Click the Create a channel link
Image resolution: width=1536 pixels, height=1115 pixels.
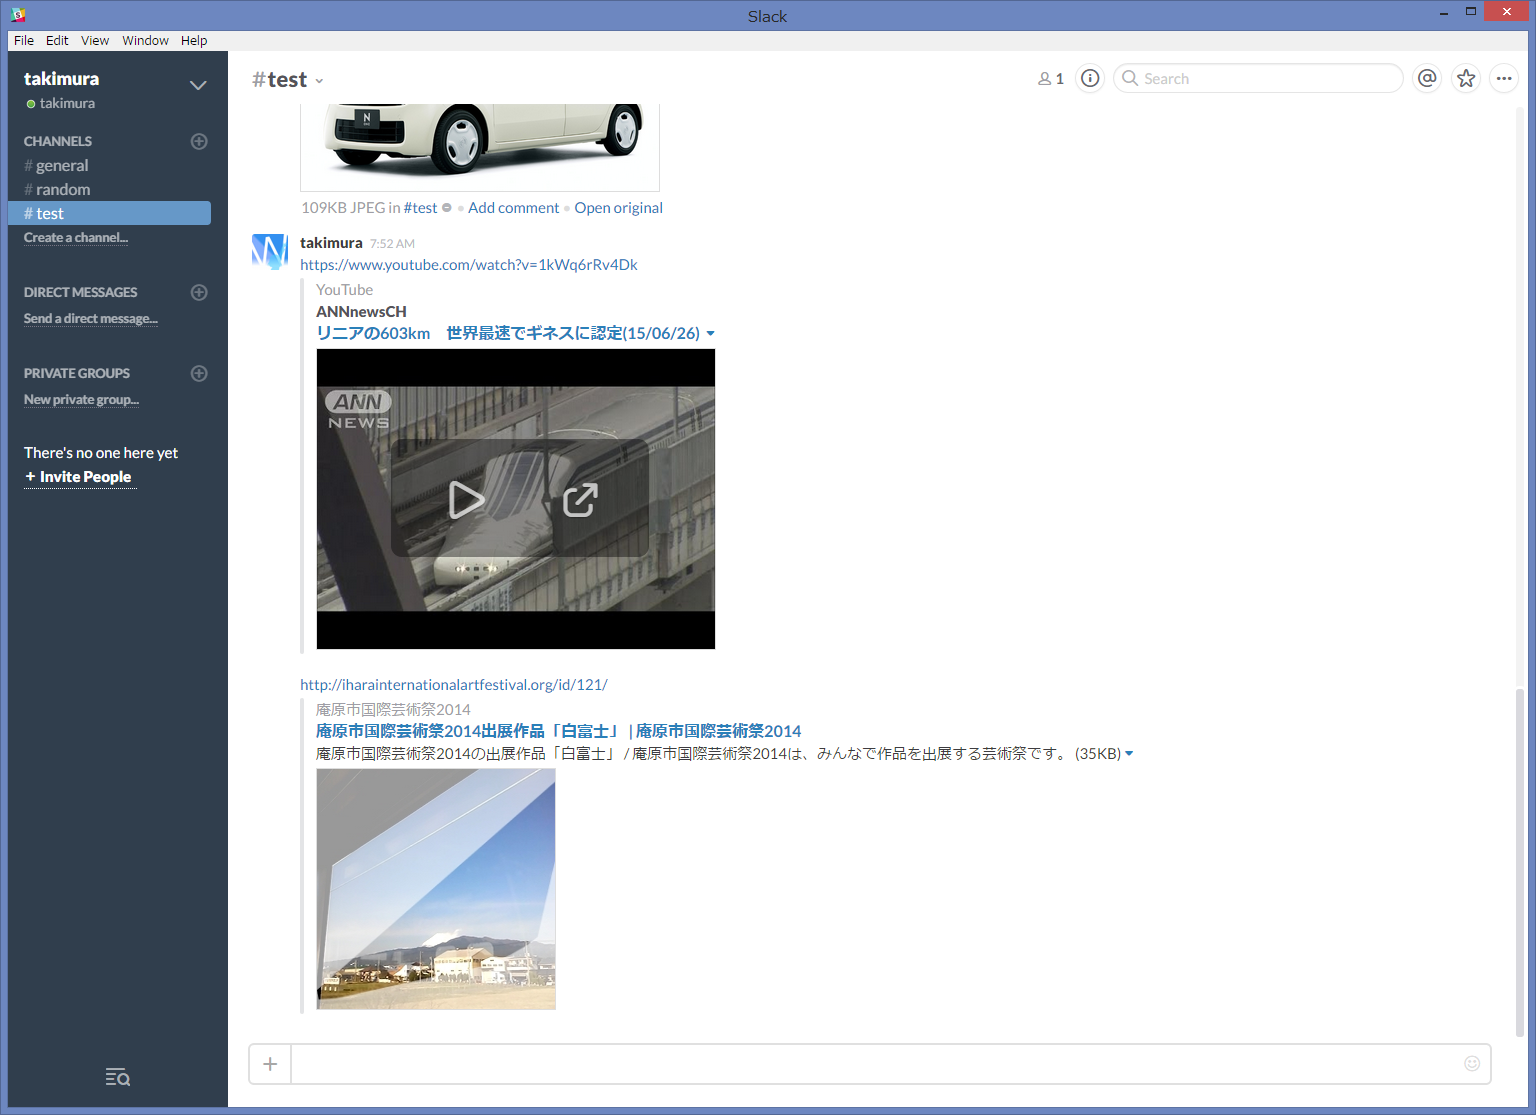(76, 238)
